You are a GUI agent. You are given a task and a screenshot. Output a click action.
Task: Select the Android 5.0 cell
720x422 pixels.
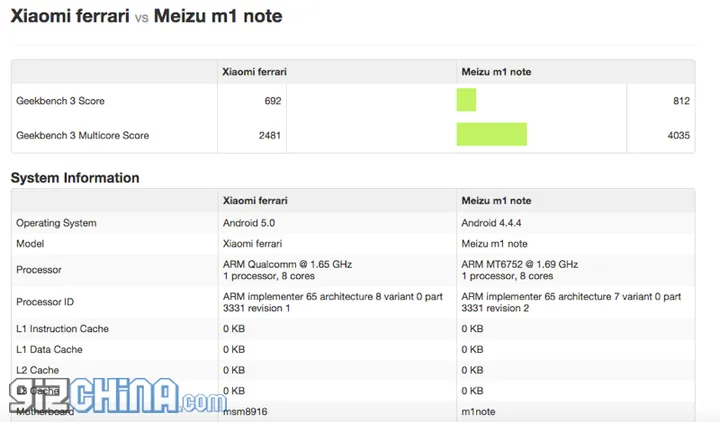tap(249, 223)
